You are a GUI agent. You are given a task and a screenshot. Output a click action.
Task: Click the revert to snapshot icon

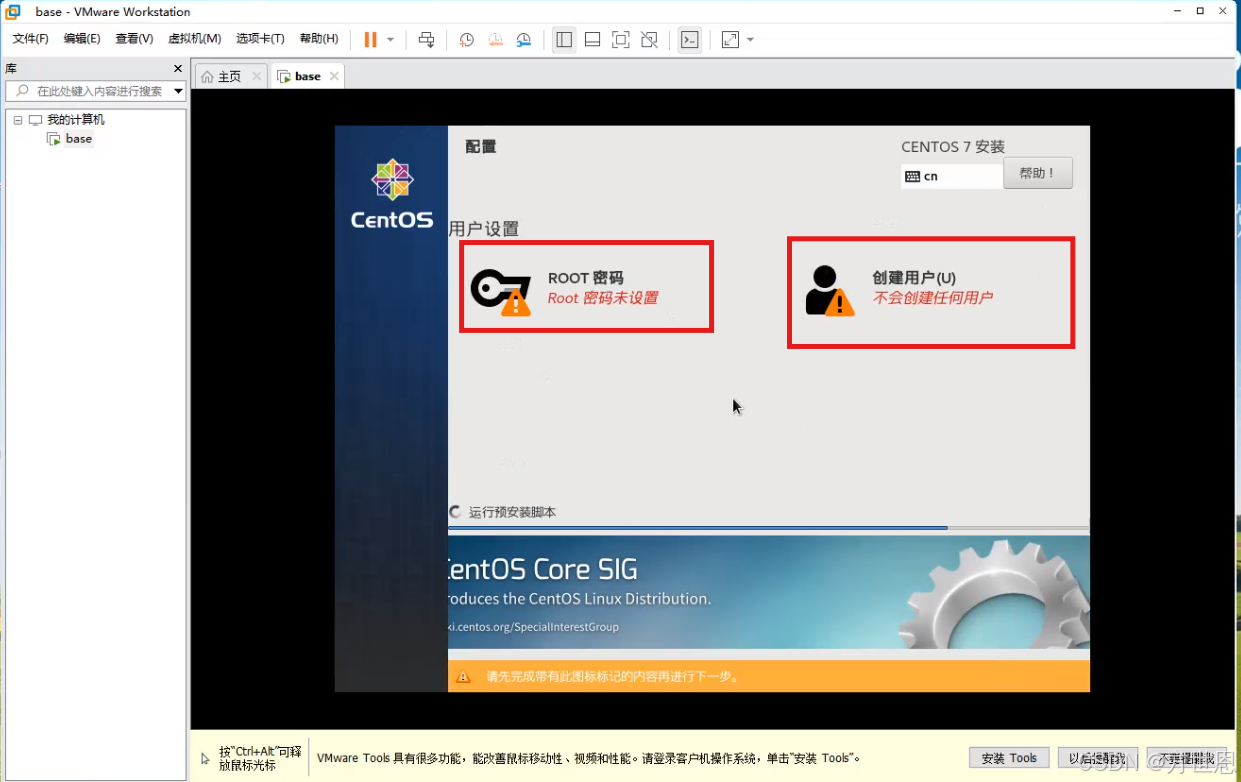click(495, 40)
